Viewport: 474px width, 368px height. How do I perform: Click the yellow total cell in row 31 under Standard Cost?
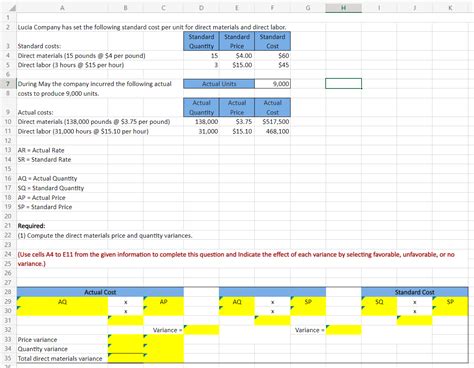(x=415, y=320)
